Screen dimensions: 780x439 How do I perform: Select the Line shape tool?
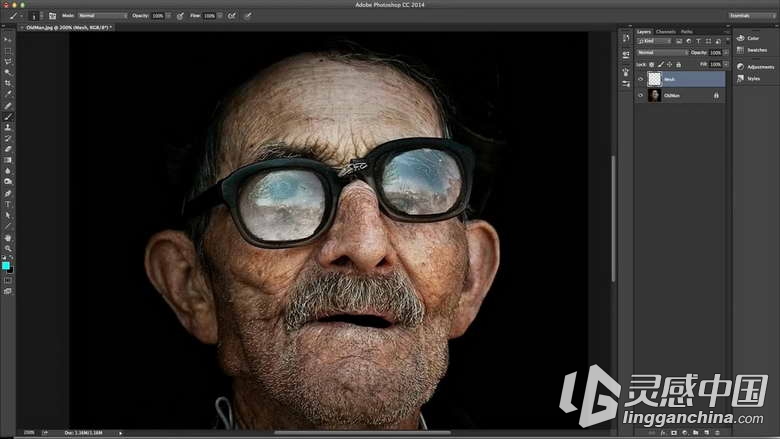click(x=7, y=226)
